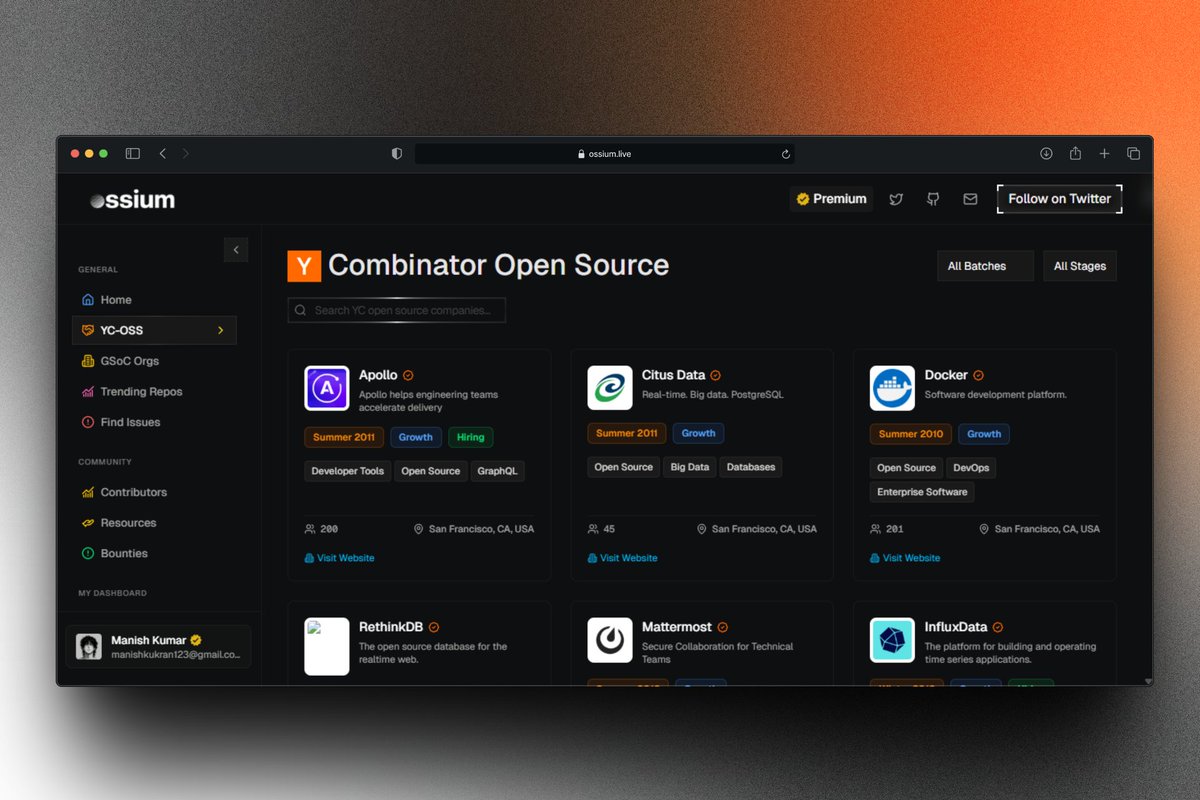This screenshot has width=1200, height=800.
Task: Click the Summer 2010 tag on Docker card
Action: tap(911, 434)
